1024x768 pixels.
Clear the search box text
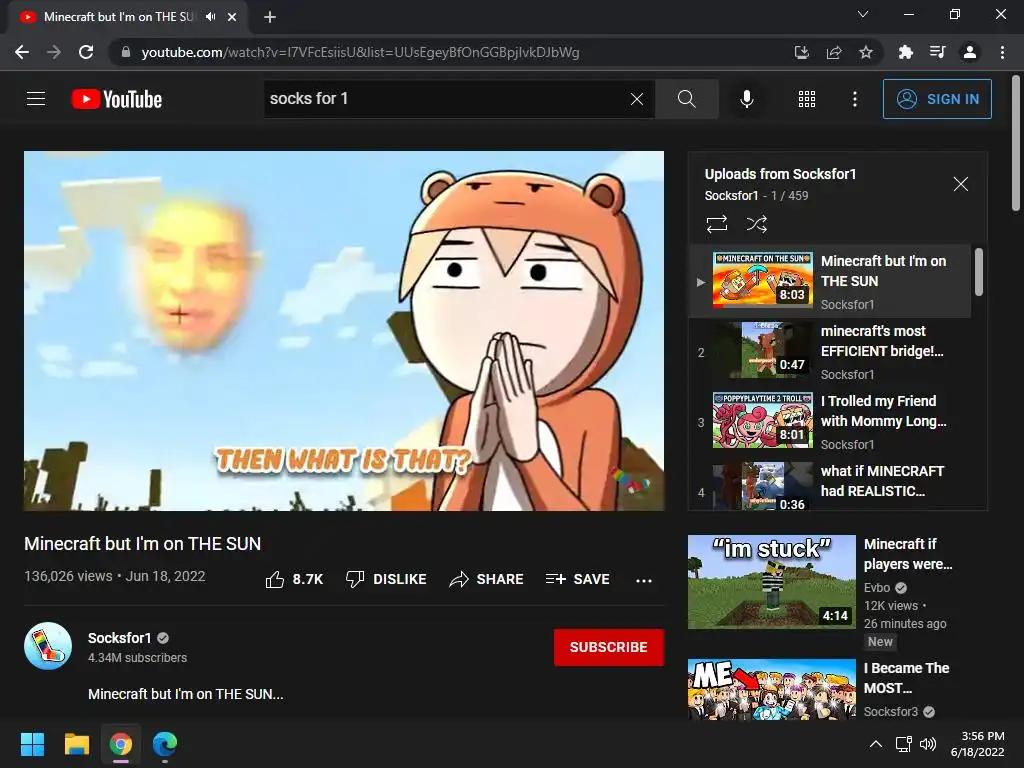[637, 99]
